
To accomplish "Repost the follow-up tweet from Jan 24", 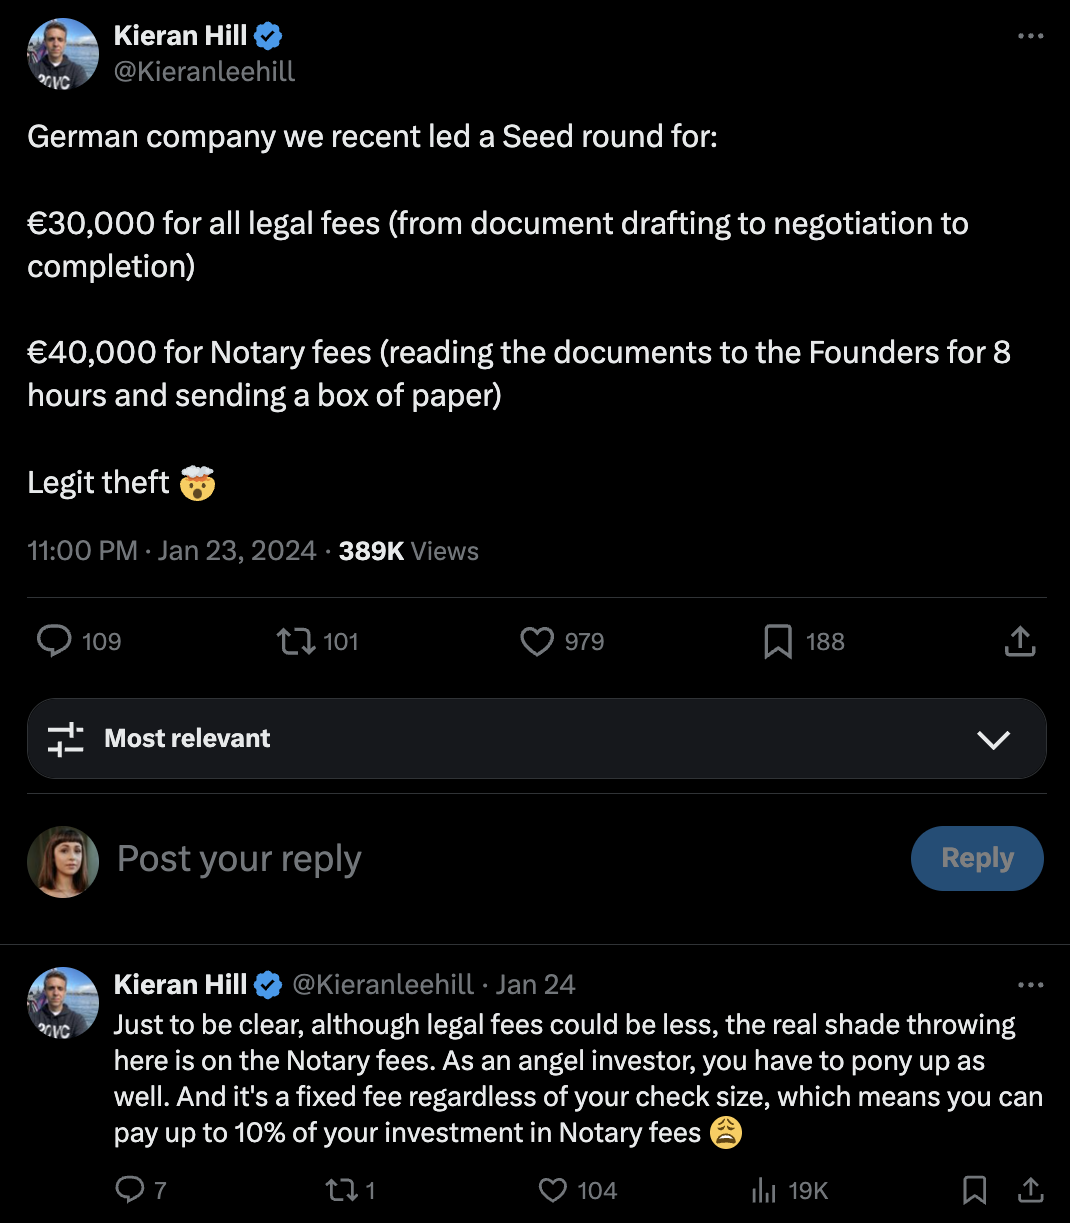I will [x=339, y=1190].
